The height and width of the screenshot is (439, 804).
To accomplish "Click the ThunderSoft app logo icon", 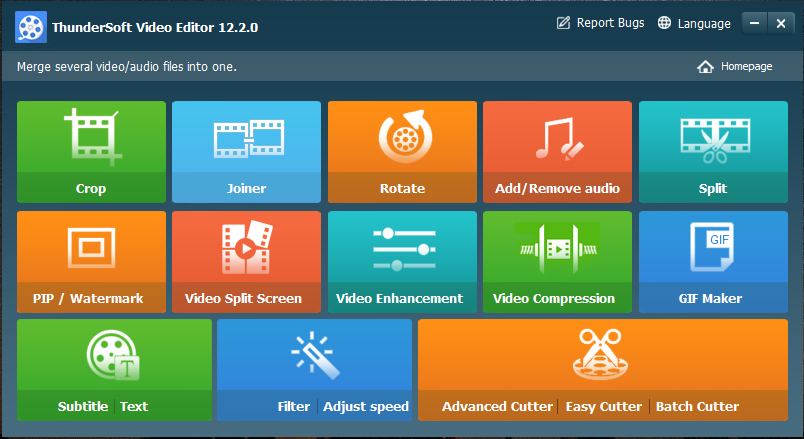I will click(x=31, y=27).
